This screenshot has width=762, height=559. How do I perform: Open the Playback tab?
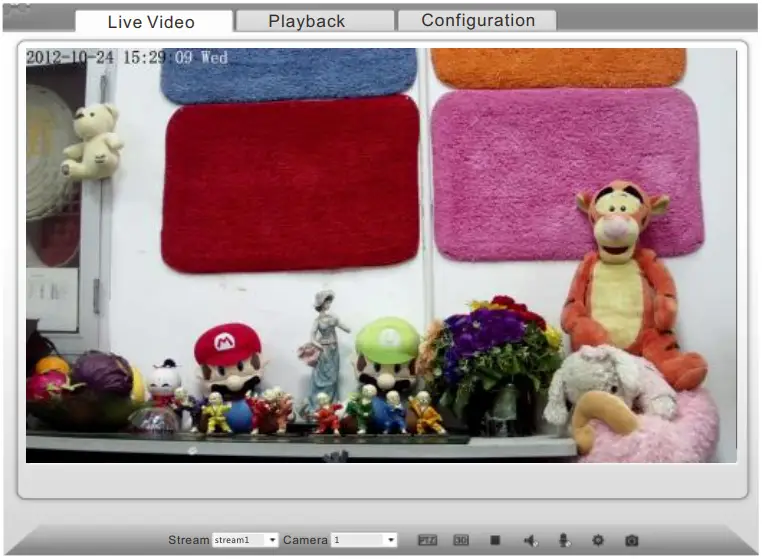(315, 21)
